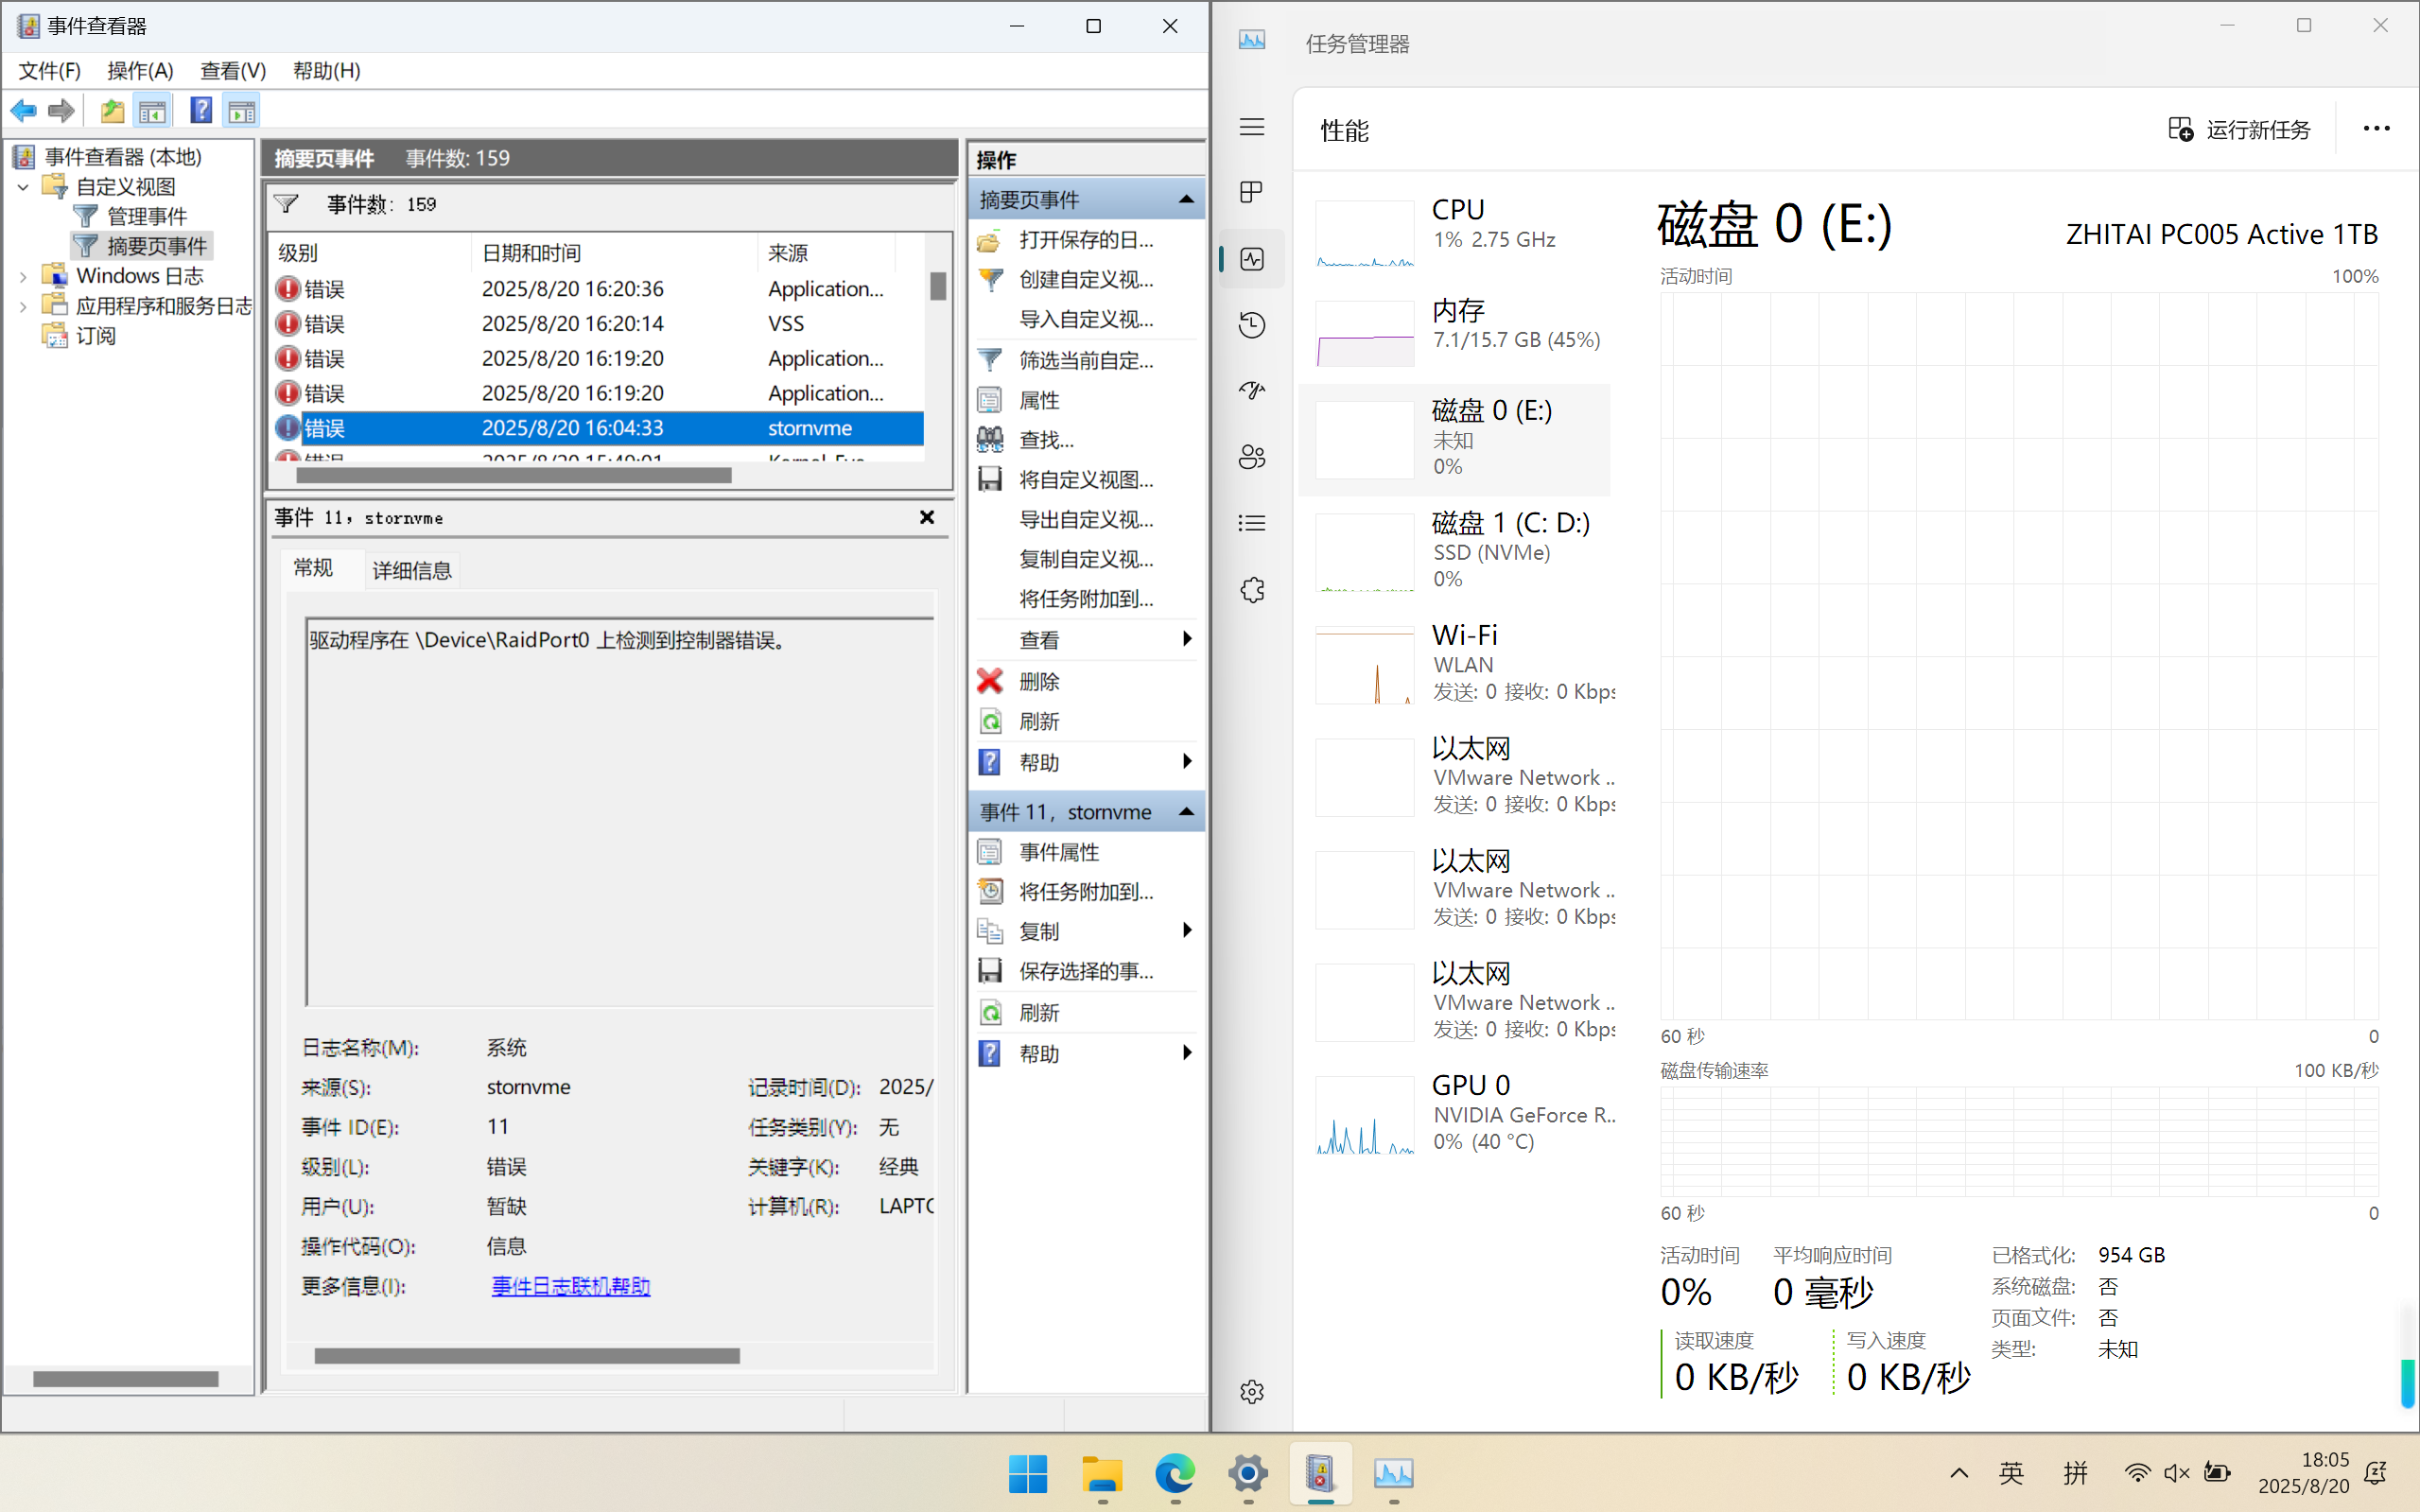The width and height of the screenshot is (2420, 1512).
Task: Open the 文件(F) menu
Action: 50,71
